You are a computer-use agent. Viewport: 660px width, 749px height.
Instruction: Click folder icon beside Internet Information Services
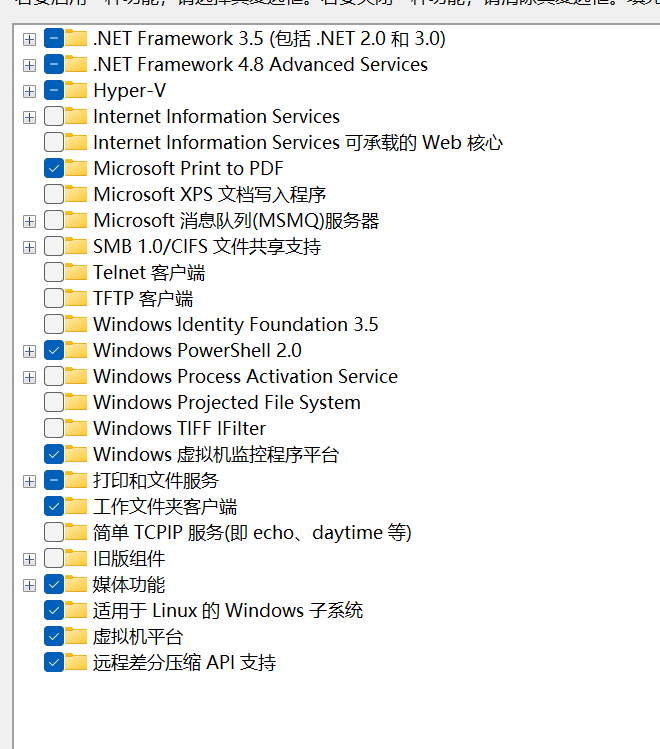[76, 116]
